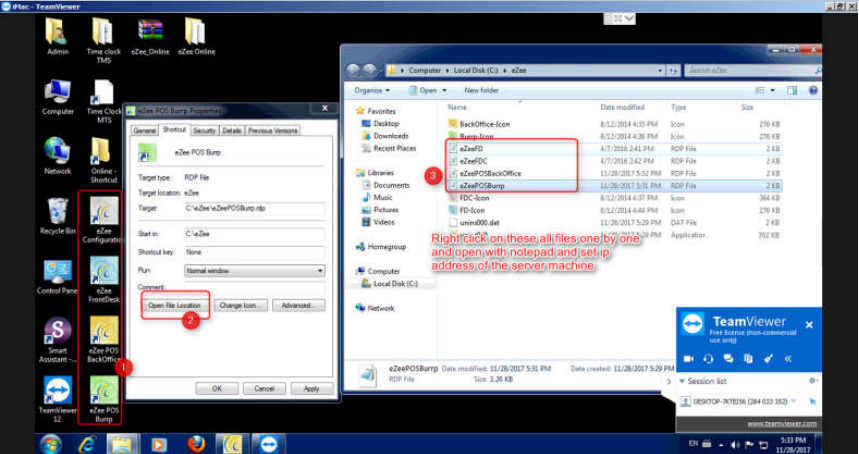Open the eZee_Online archive icon
This screenshot has width=859, height=454.
pyautogui.click(x=150, y=37)
